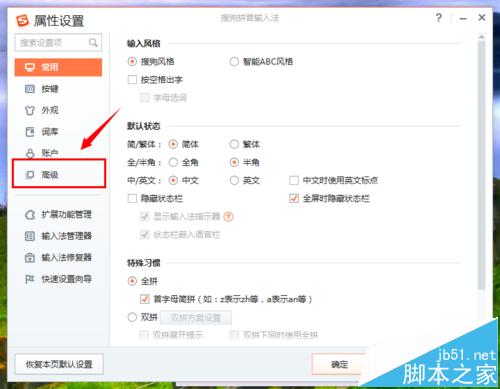The width and height of the screenshot is (500, 389).
Task: Click the icon beside 扩展功能管理
Action: coord(30,215)
